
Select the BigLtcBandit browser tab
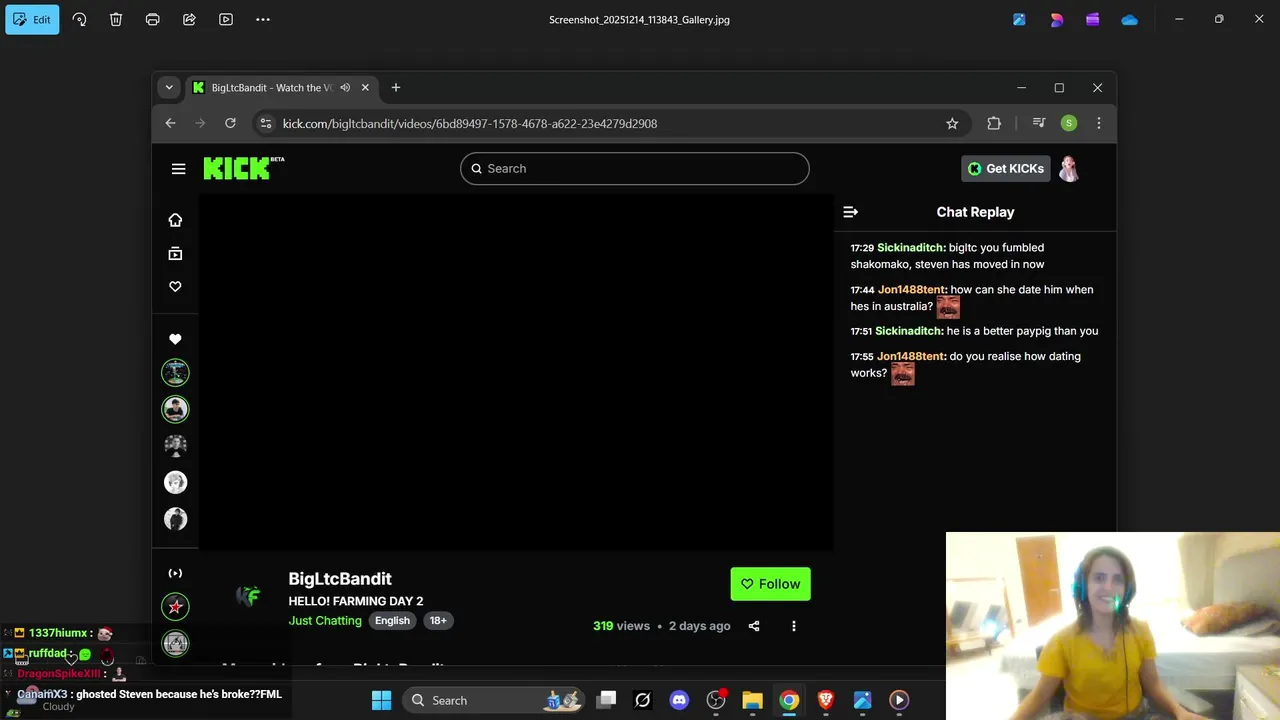270,87
